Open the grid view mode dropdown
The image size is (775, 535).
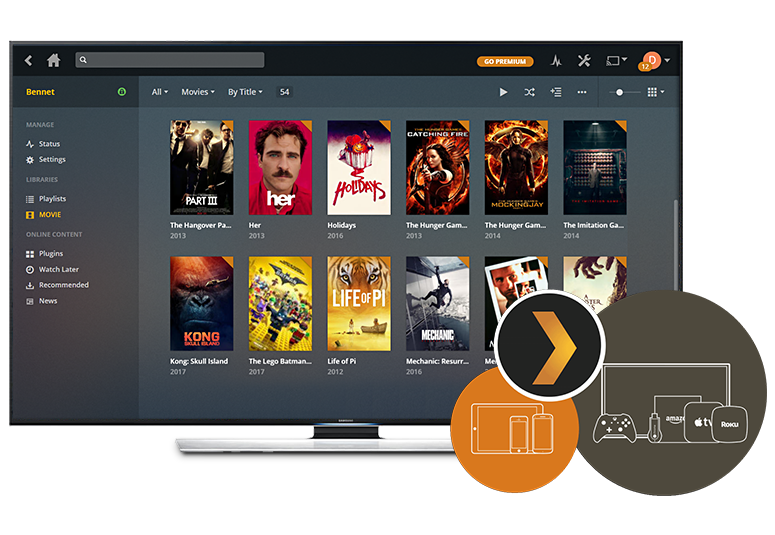(656, 92)
